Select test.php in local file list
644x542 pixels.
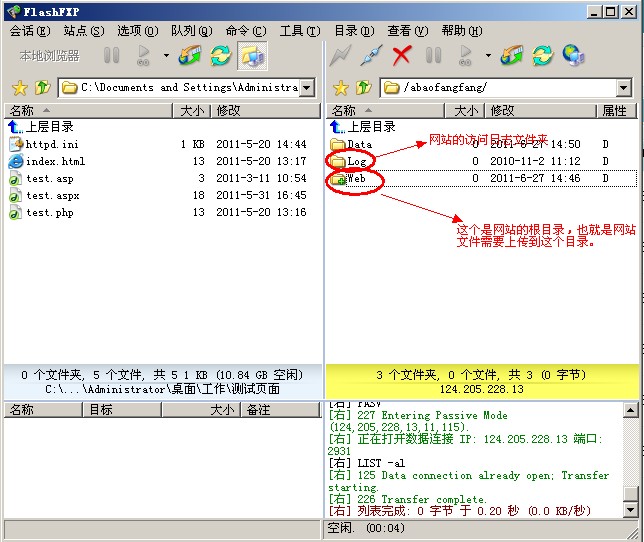(x=51, y=213)
